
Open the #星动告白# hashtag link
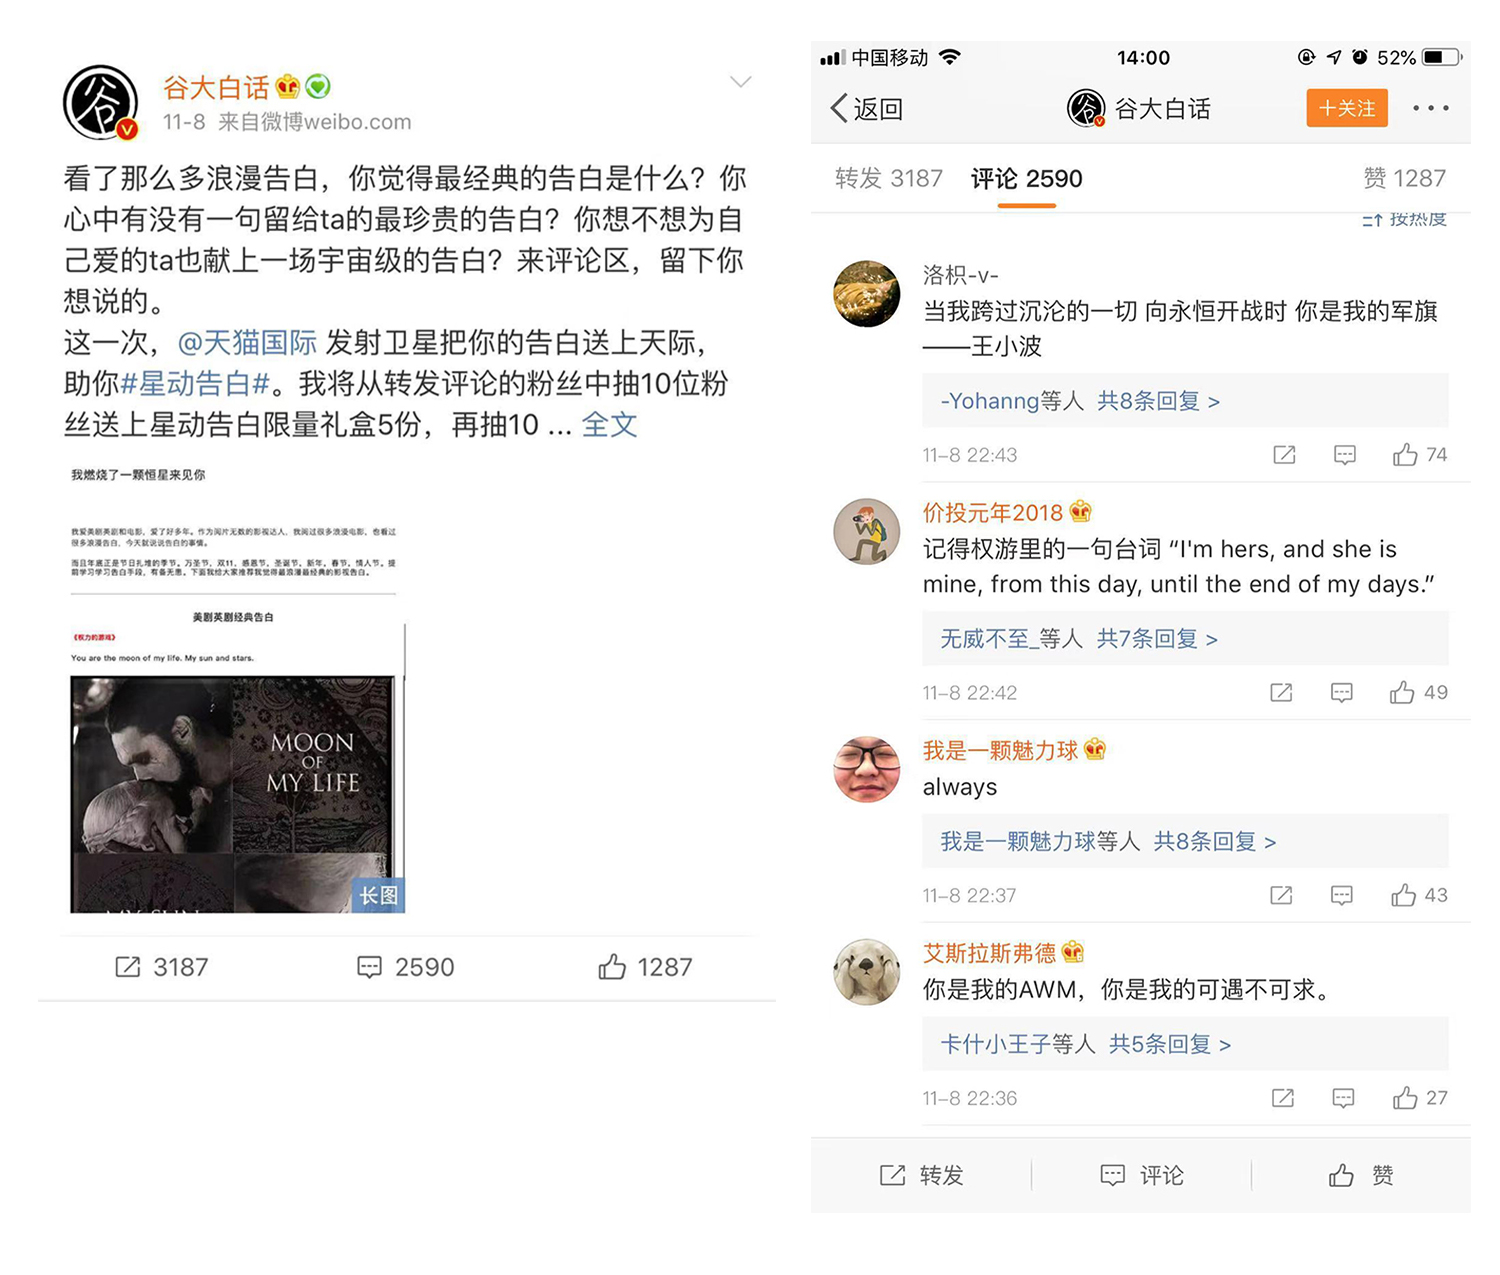coord(195,383)
